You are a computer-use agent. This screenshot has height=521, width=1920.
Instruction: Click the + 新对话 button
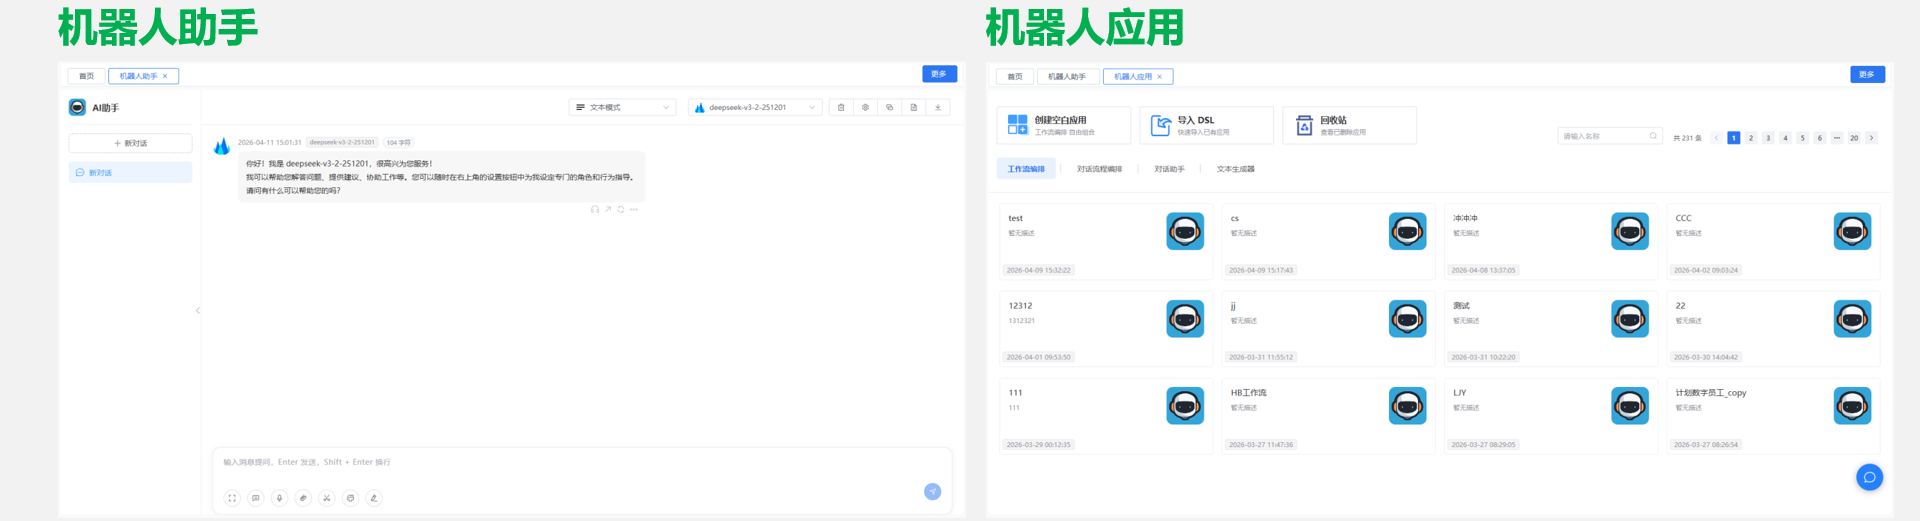pos(130,143)
